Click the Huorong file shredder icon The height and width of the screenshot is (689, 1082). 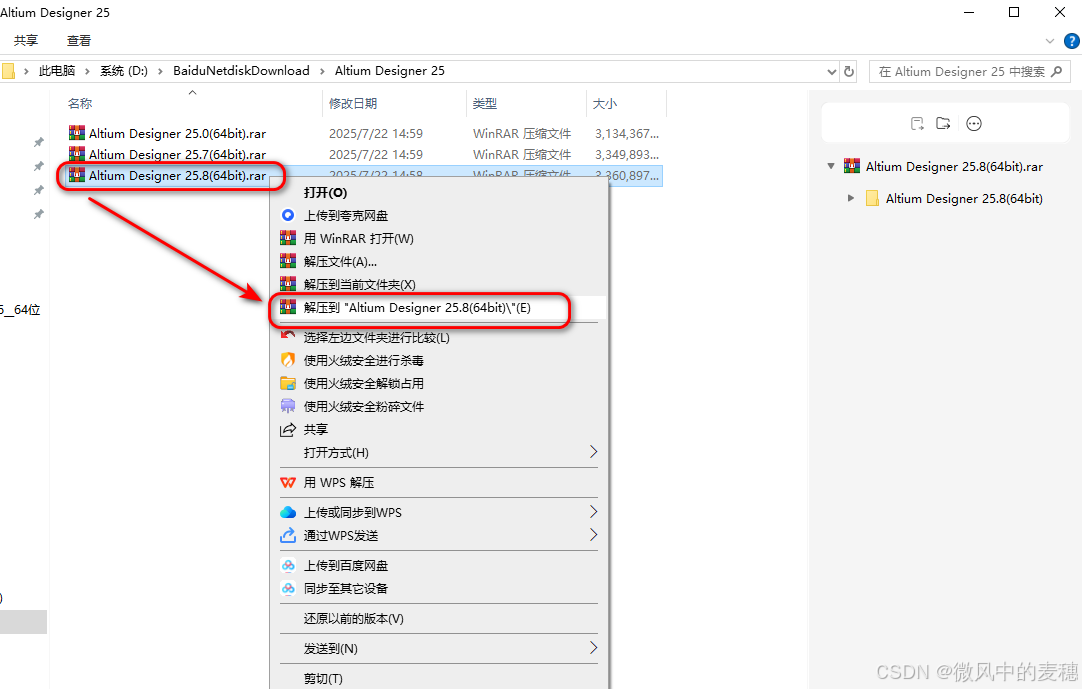(x=288, y=406)
